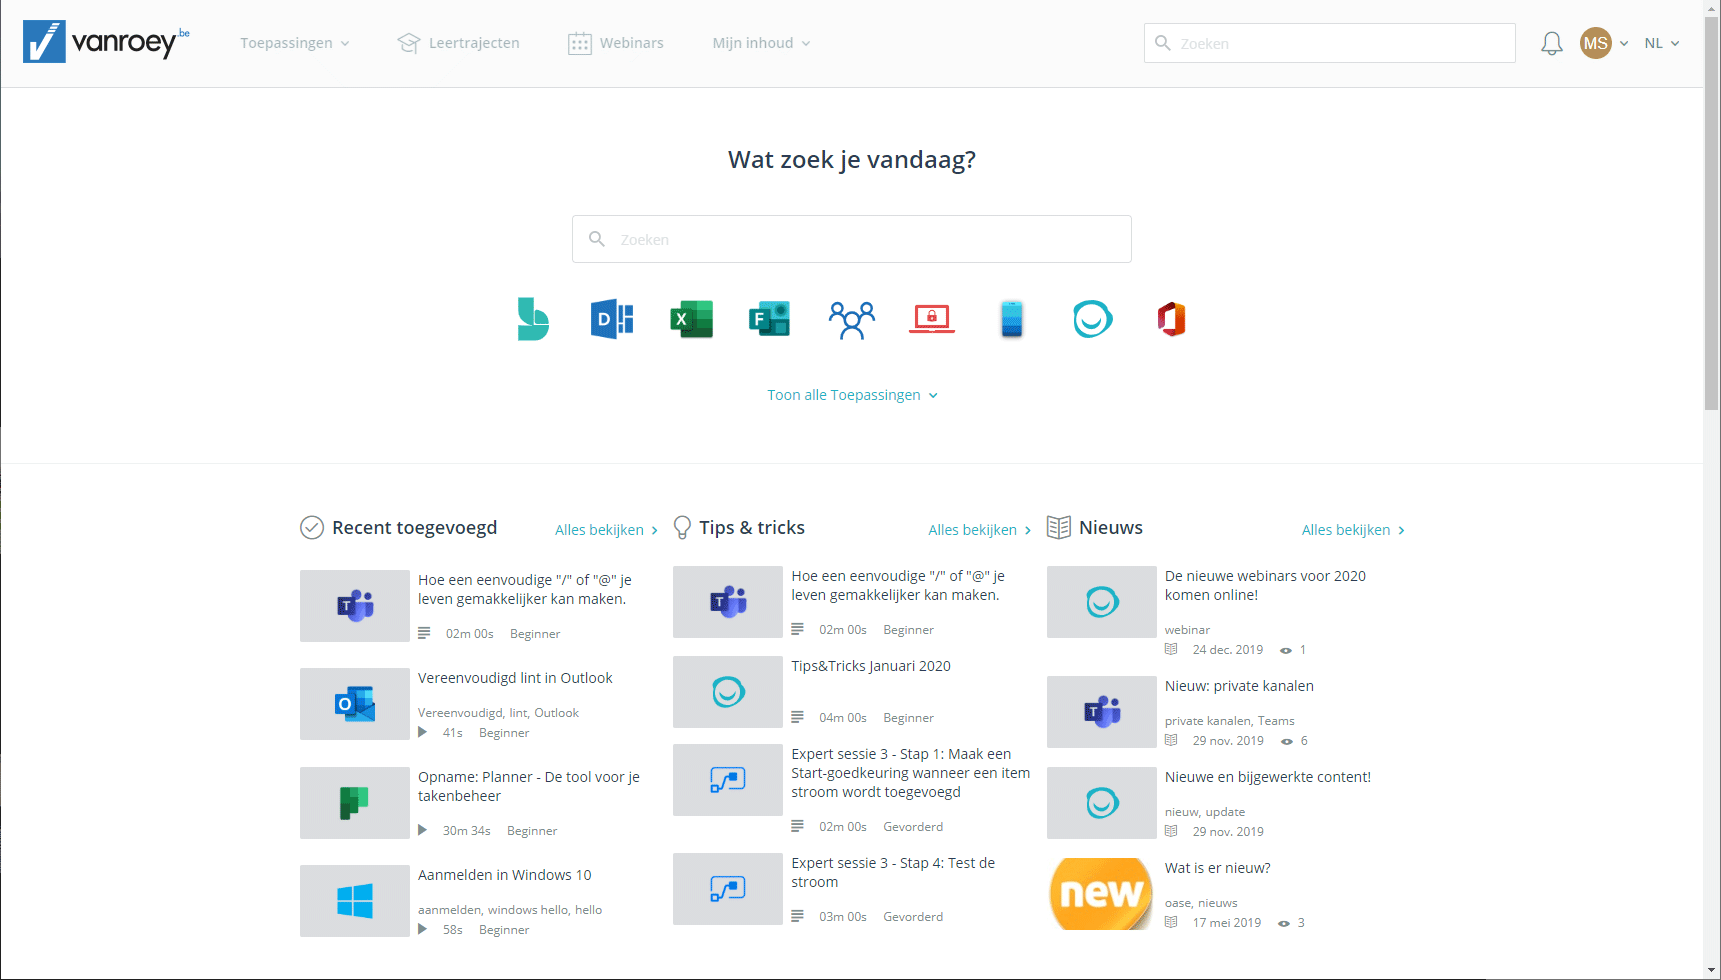
Task: Open Leertrajecten menu item
Action: tap(459, 43)
